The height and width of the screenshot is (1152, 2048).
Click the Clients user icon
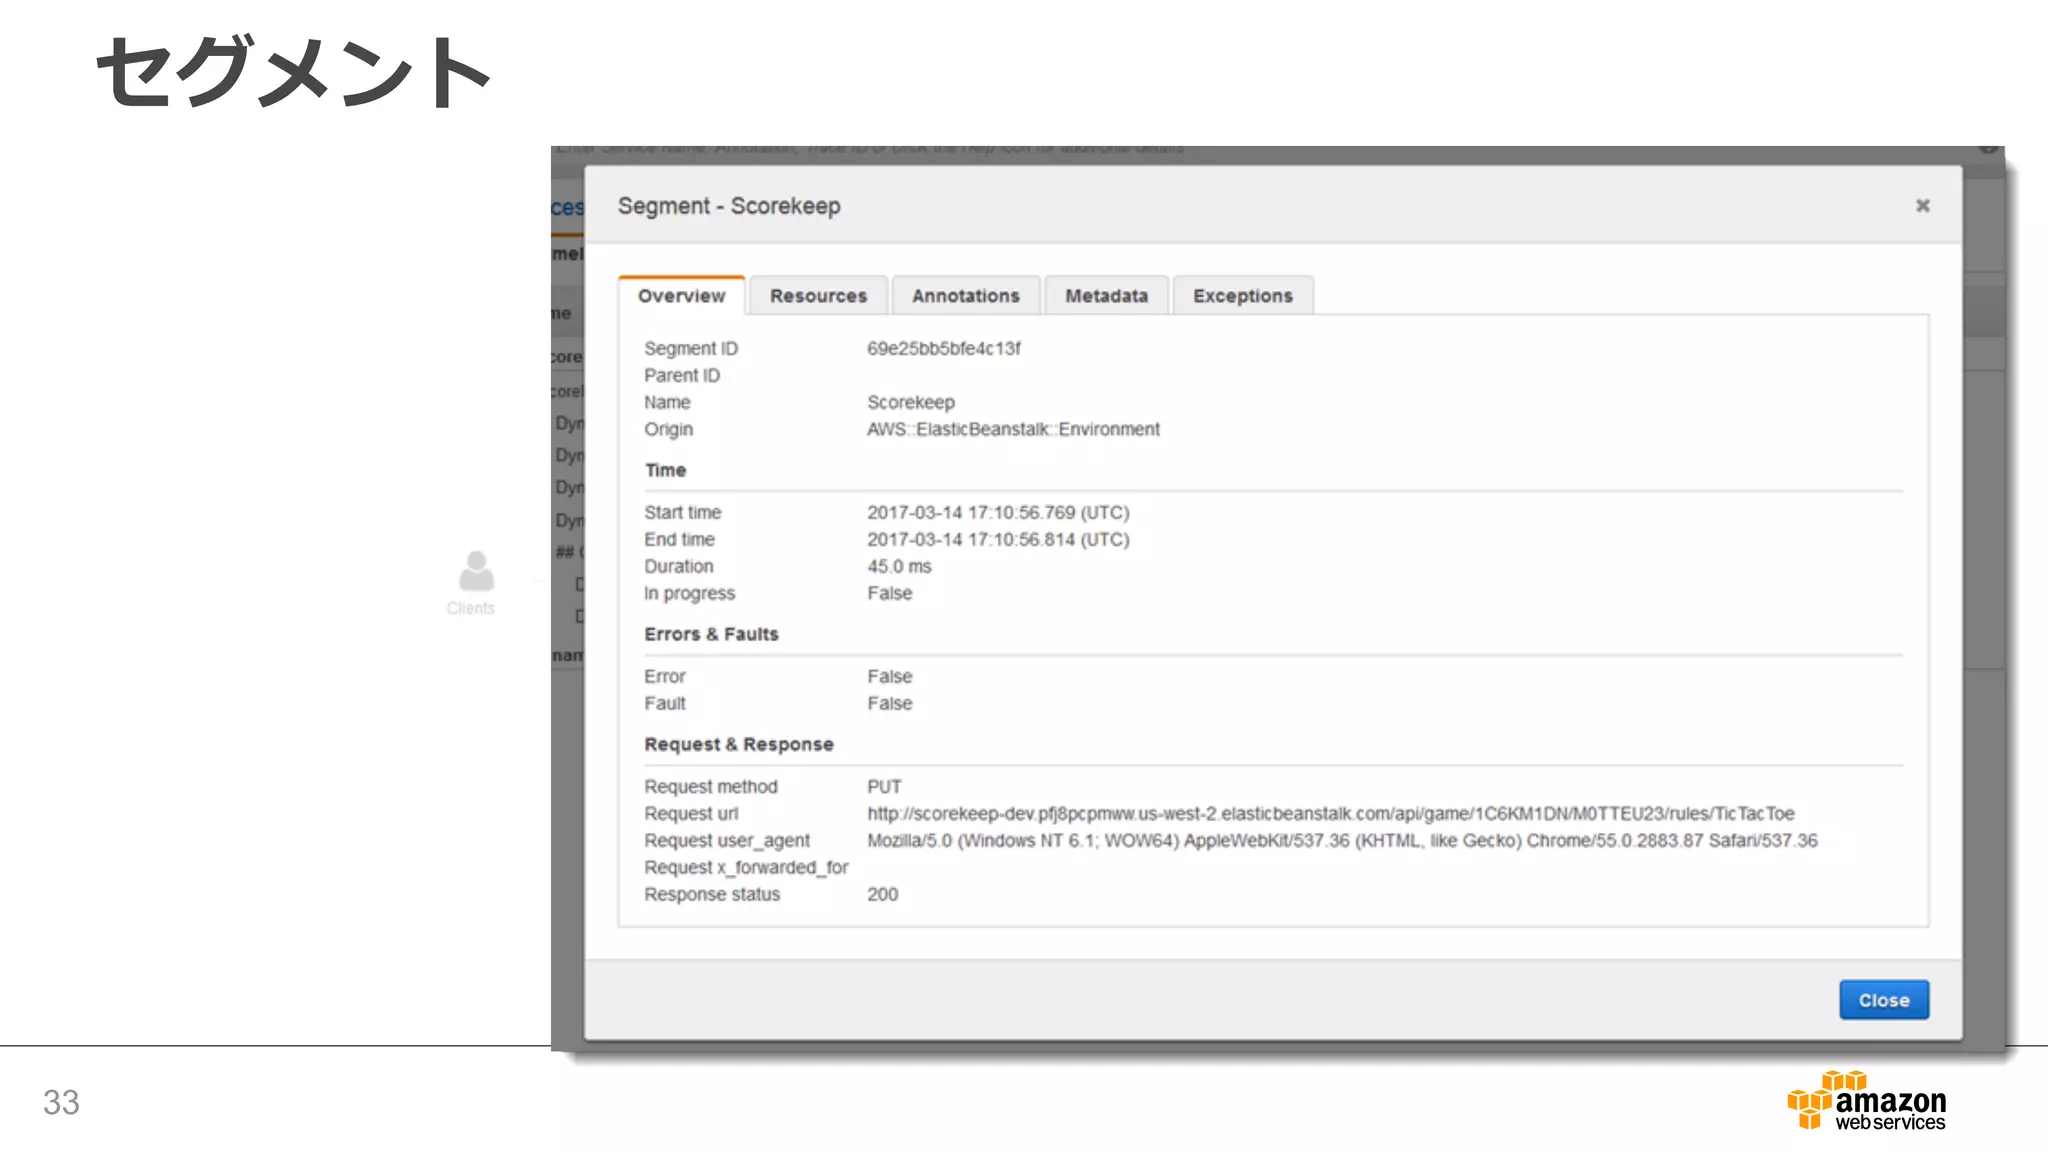(x=476, y=571)
